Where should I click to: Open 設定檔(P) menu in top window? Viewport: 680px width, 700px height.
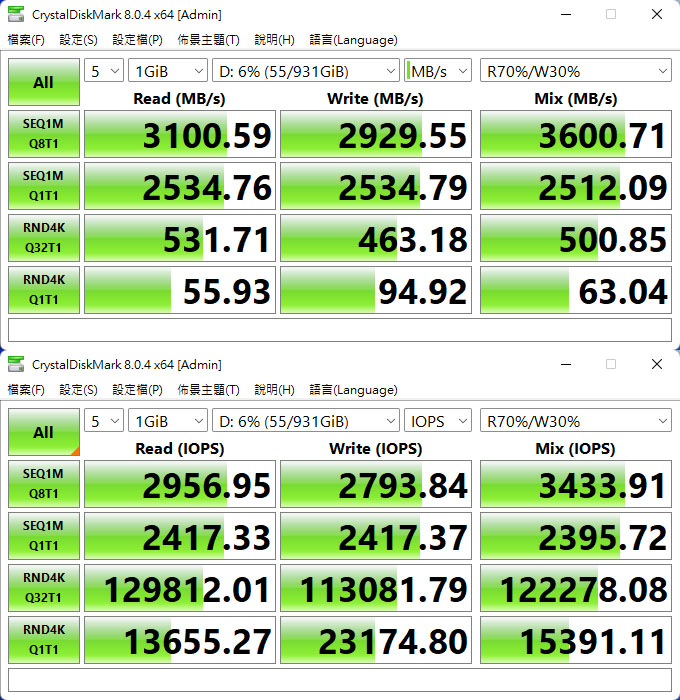point(137,40)
